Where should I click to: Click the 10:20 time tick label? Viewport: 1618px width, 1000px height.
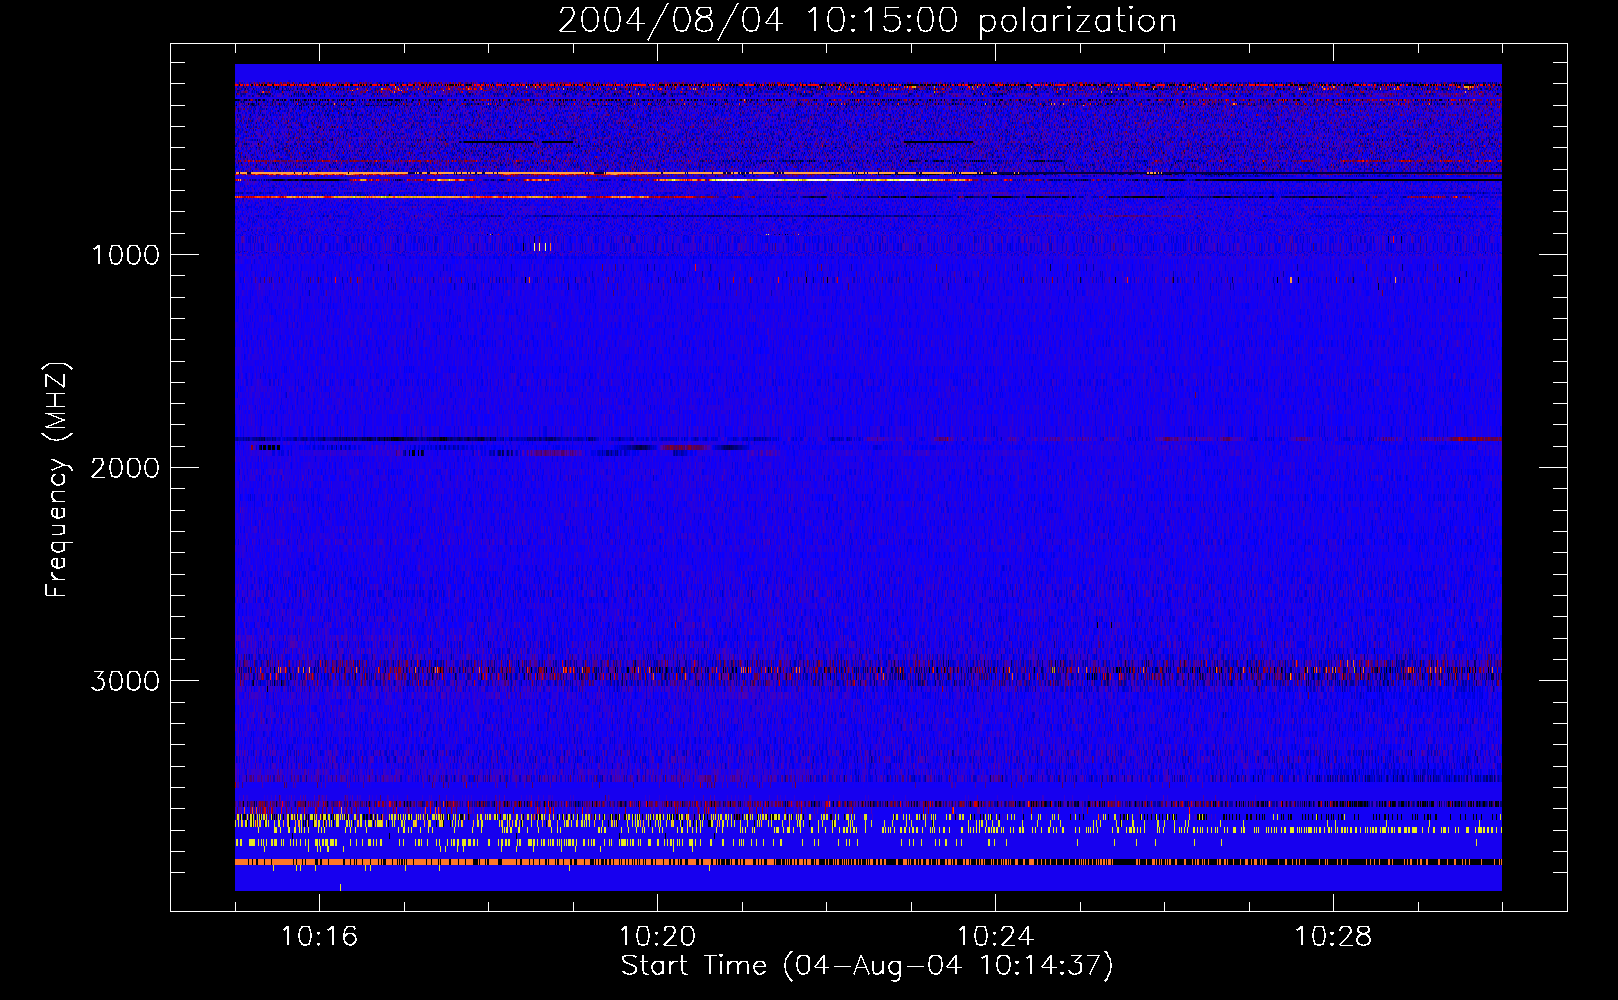pyautogui.click(x=657, y=937)
